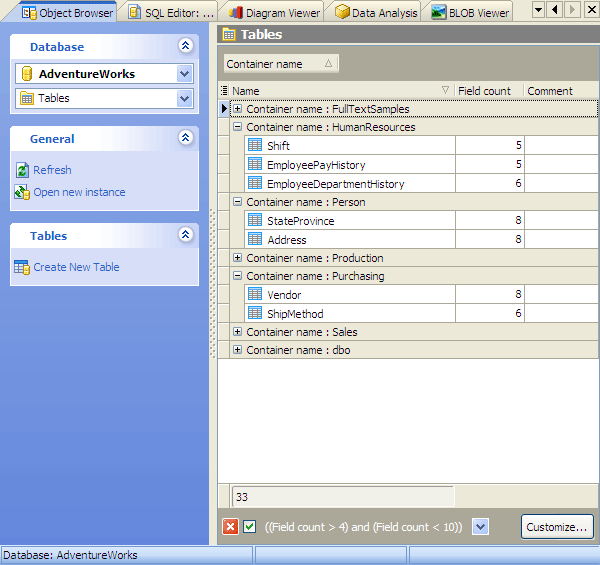This screenshot has width=600, height=565.
Task: Toggle the filter enabled checkbox
Action: coord(249,527)
